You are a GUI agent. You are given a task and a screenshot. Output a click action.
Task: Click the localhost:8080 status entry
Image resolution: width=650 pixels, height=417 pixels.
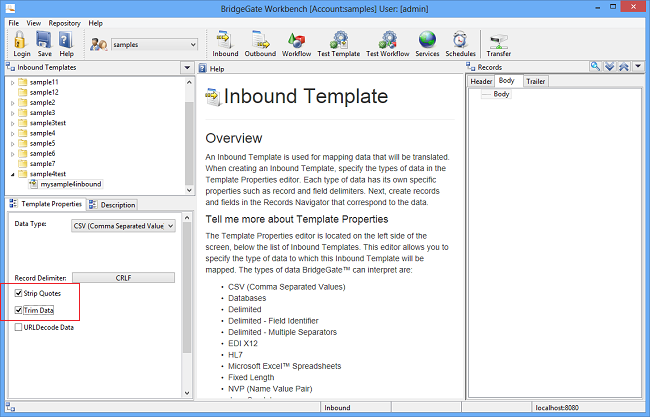556,408
